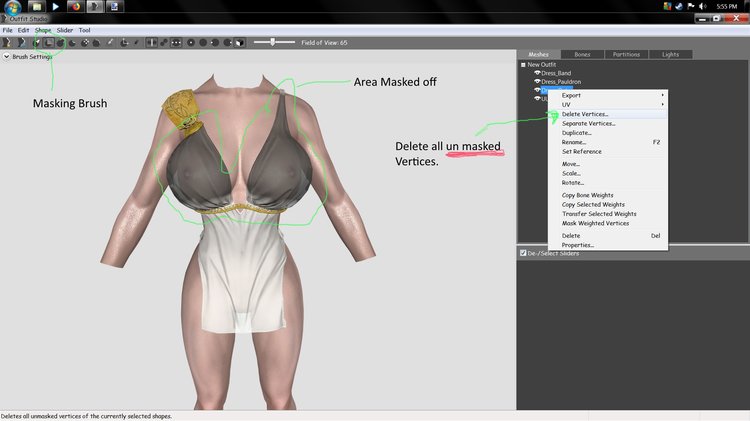Open the Slider menu in the menu bar
This screenshot has width=750, height=421.
[x=64, y=30]
